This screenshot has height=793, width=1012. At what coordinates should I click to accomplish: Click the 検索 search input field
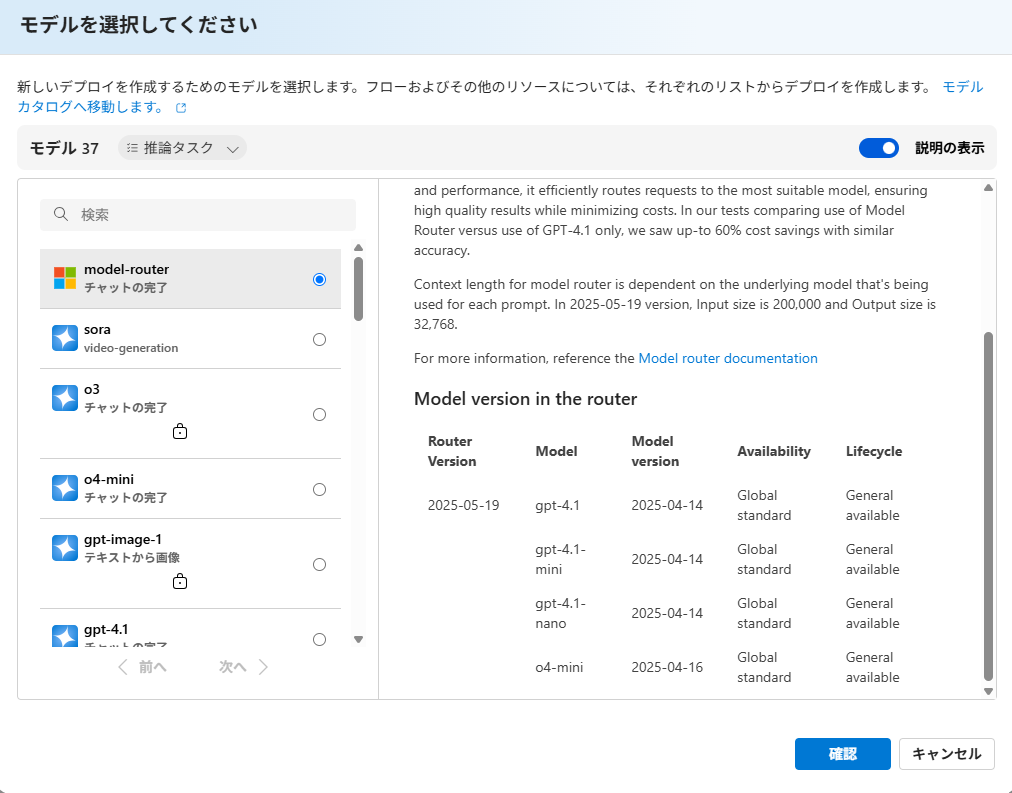(198, 214)
